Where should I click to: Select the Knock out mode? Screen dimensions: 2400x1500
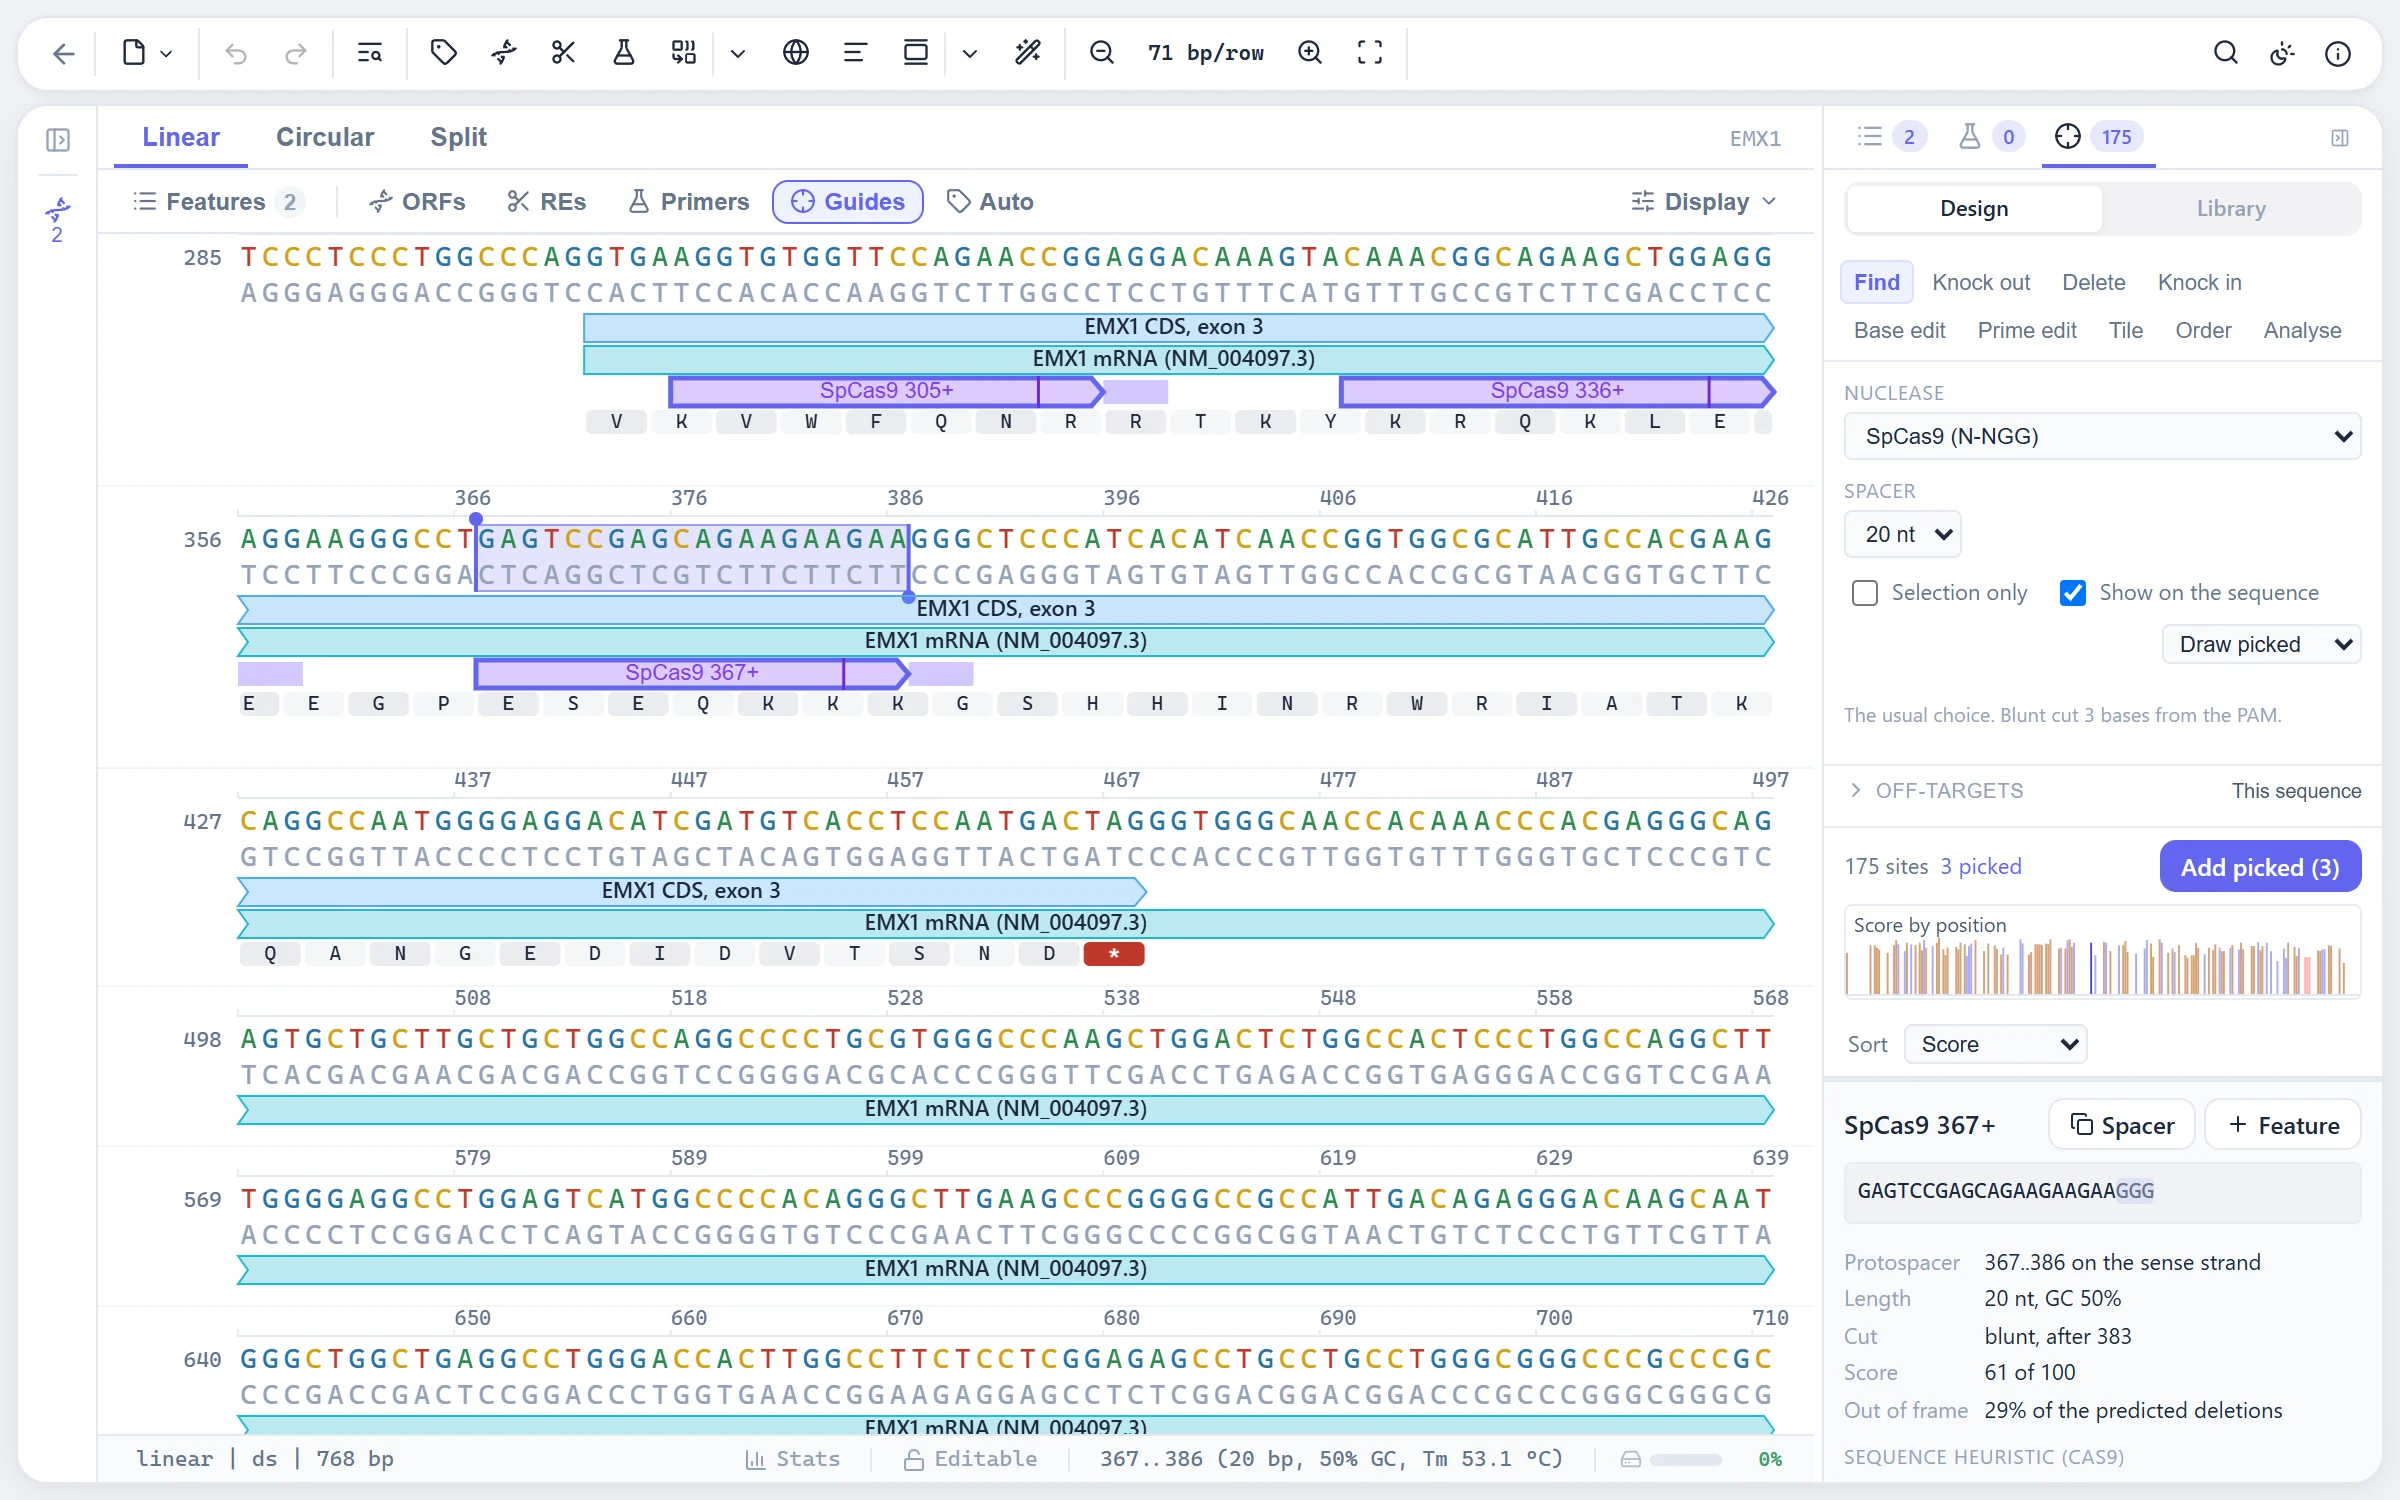click(1981, 282)
